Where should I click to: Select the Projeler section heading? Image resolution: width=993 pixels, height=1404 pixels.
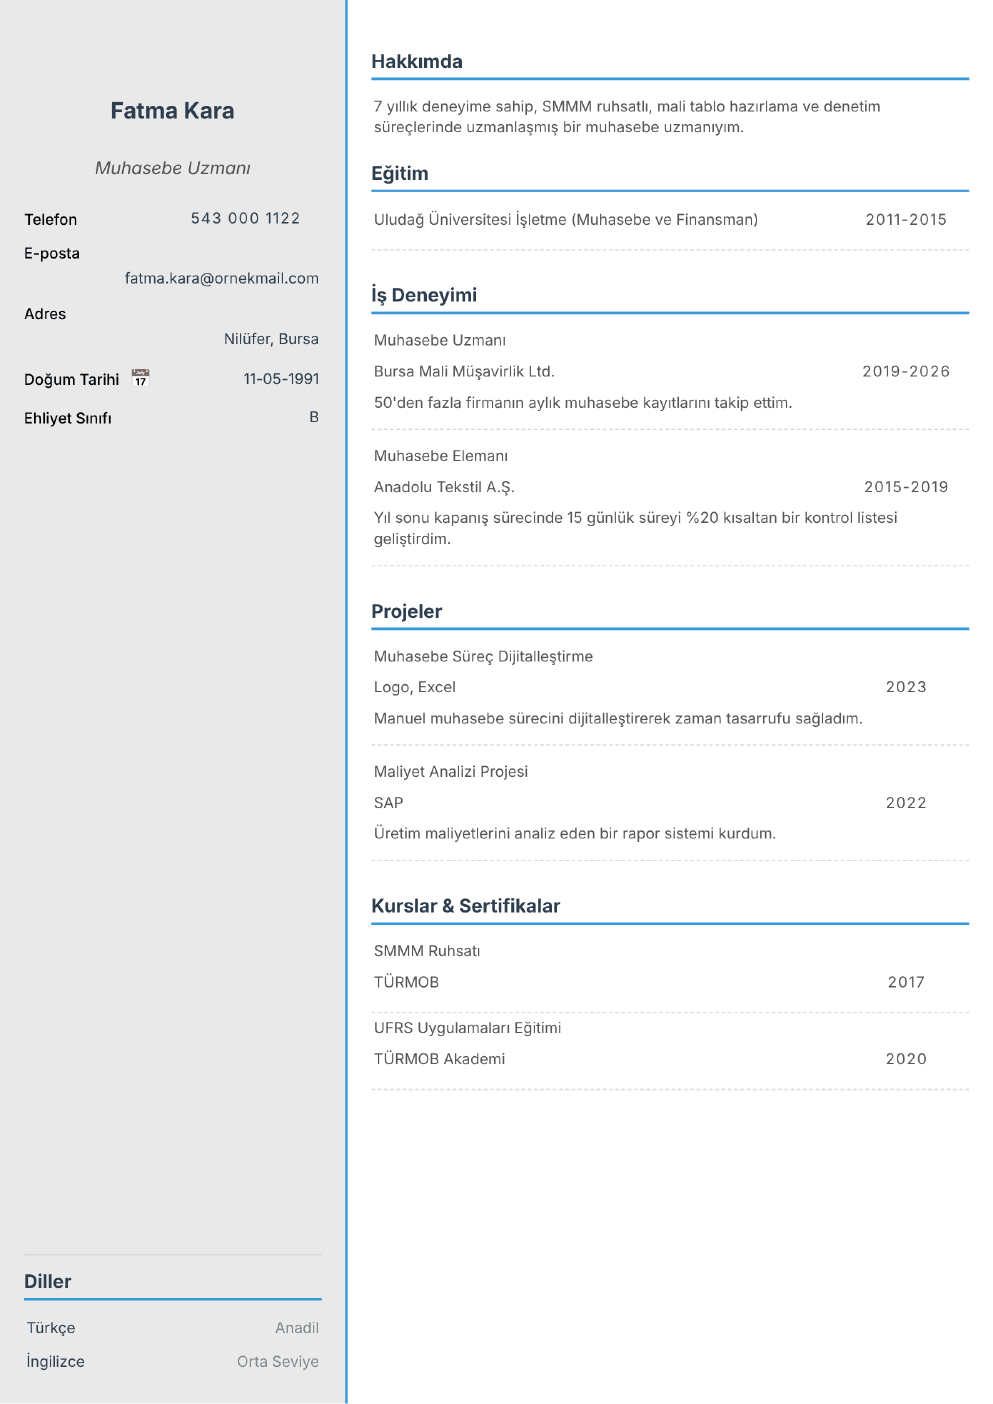[407, 611]
